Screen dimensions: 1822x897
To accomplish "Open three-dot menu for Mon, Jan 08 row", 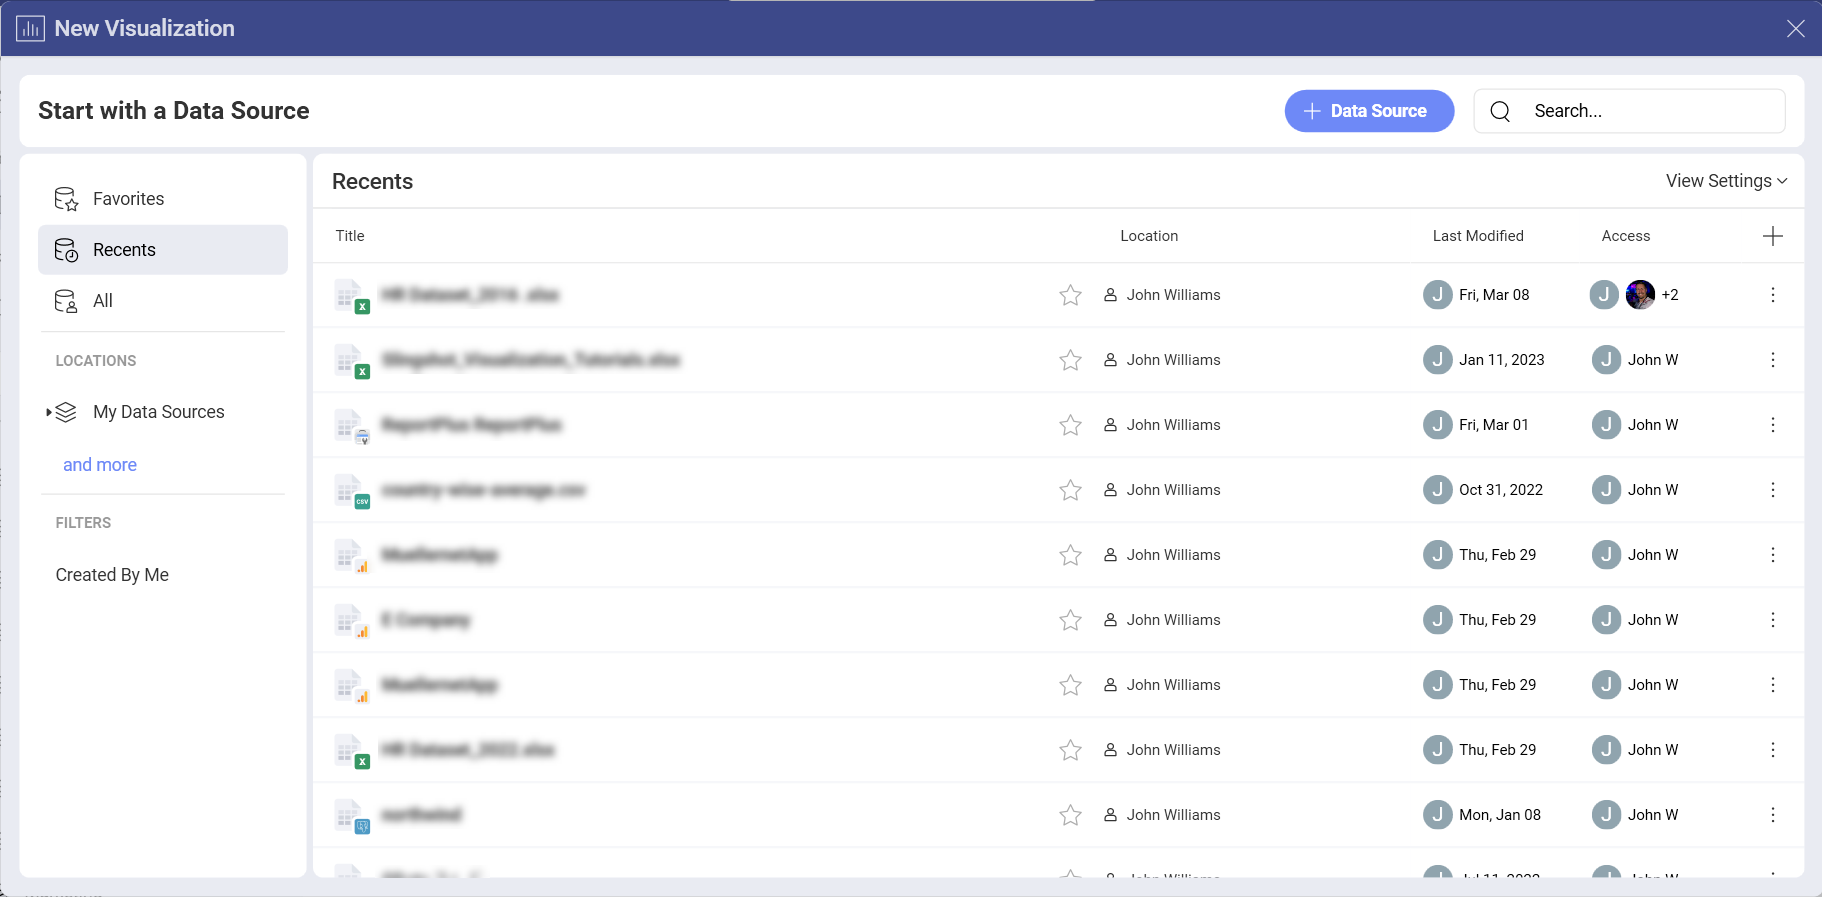I will [x=1772, y=815].
